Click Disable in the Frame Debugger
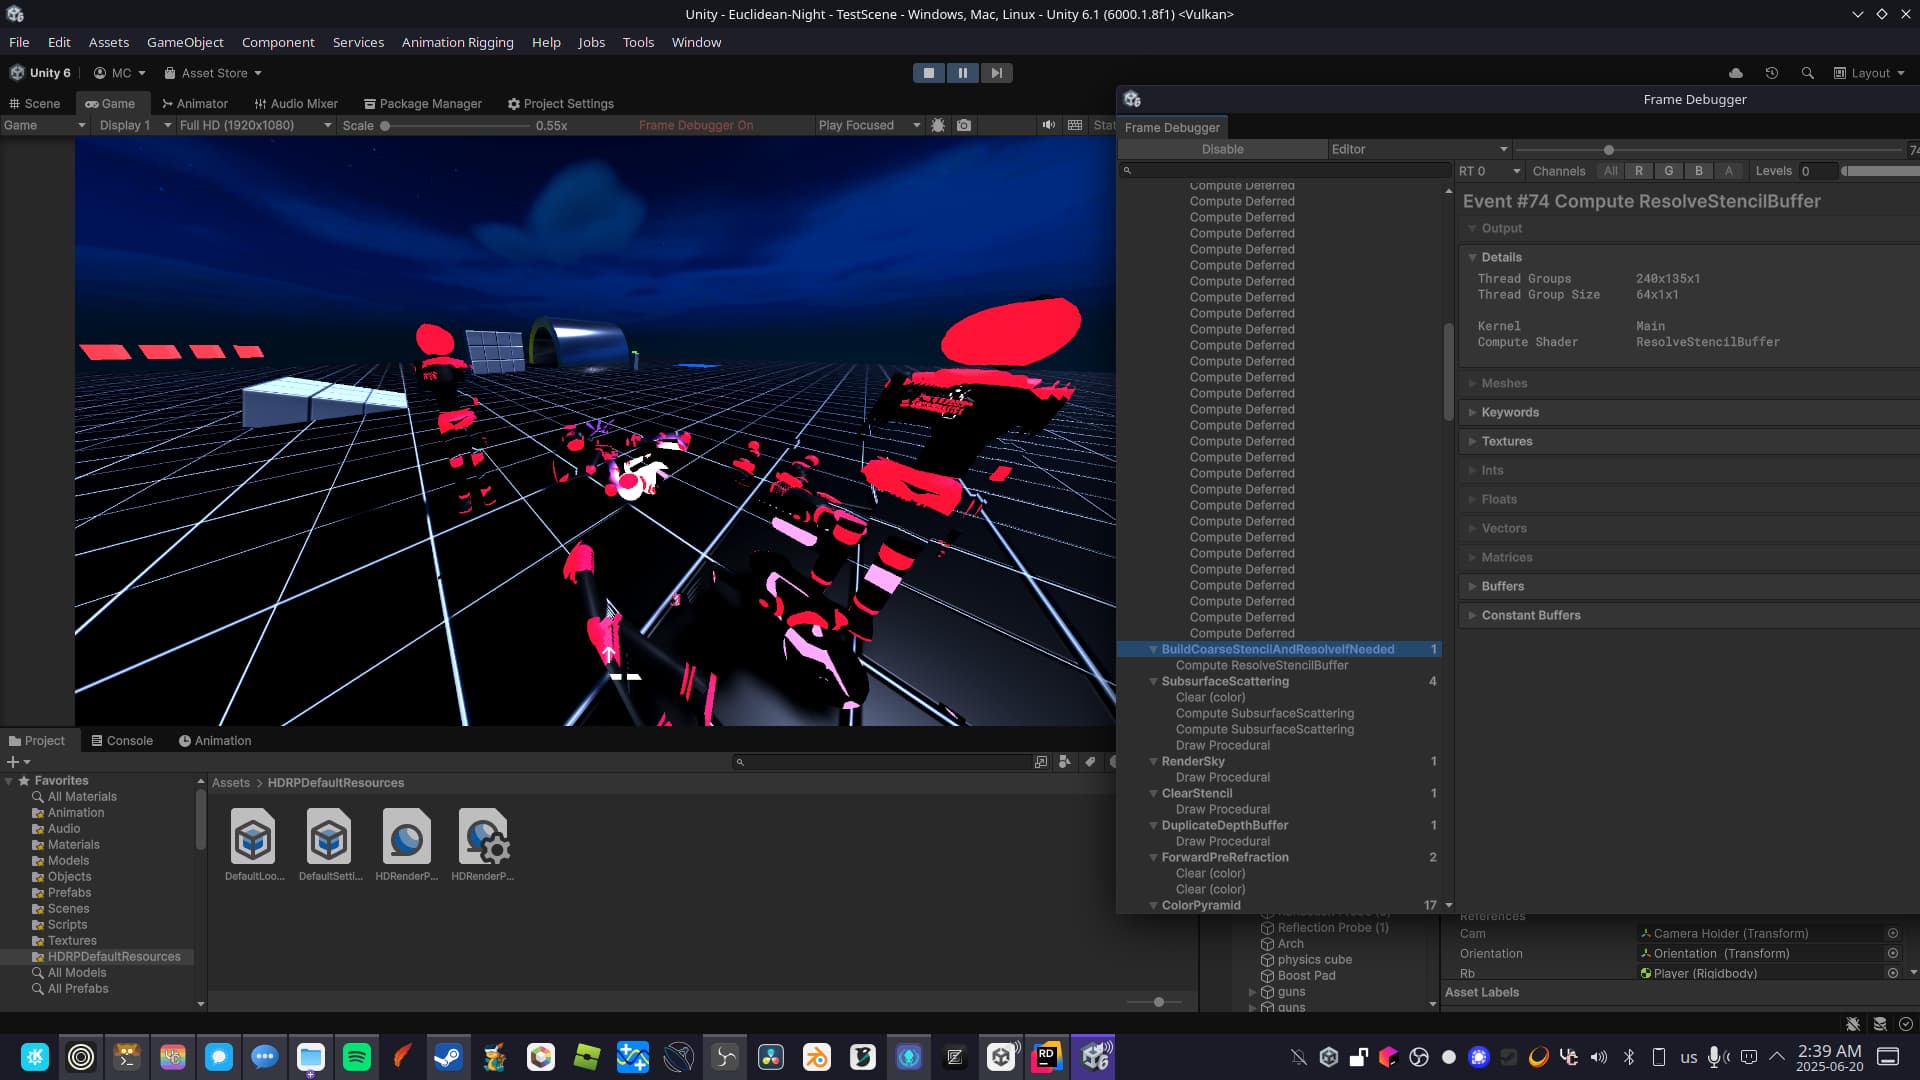This screenshot has height=1080, width=1920. [1223, 149]
